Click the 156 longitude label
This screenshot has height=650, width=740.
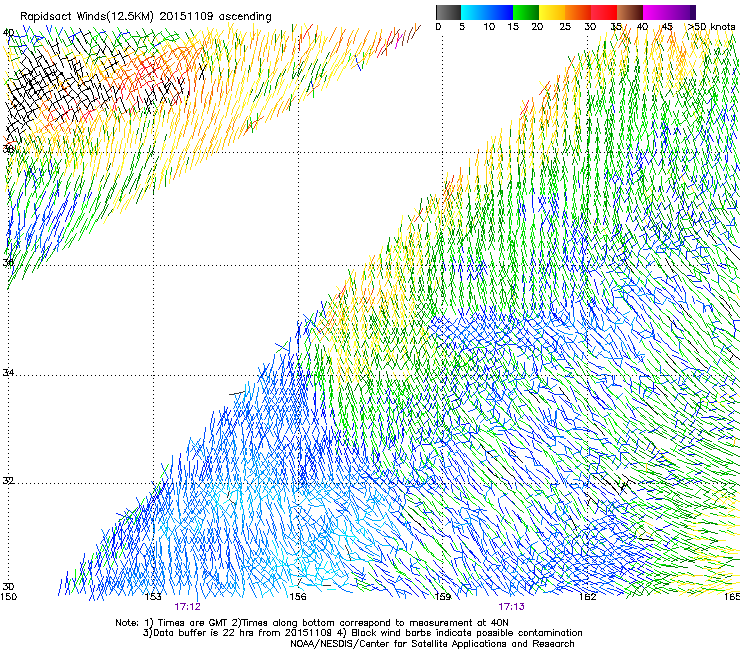pyautogui.click(x=298, y=597)
